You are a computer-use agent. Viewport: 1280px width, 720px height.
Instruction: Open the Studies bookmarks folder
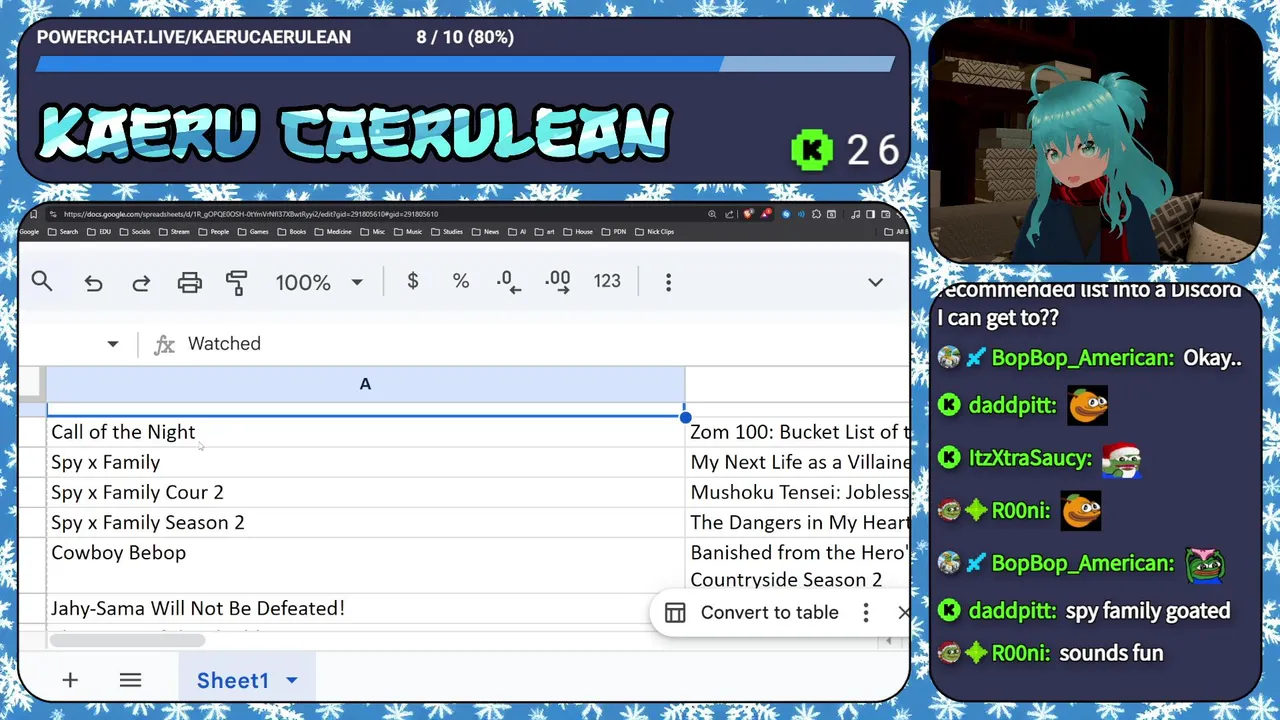click(x=447, y=232)
